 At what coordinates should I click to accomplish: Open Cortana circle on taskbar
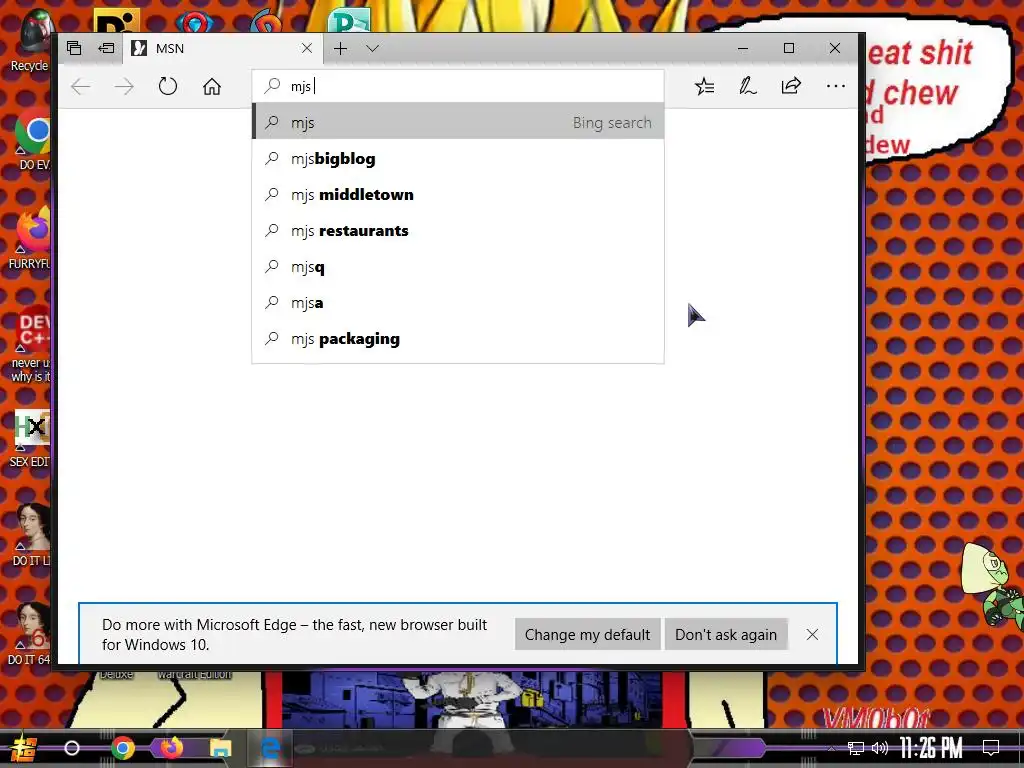tap(72, 748)
